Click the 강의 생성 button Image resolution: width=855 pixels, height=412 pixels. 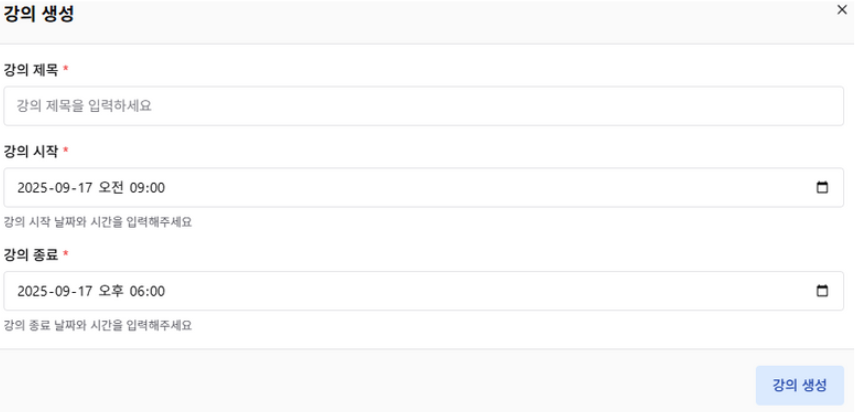click(x=799, y=385)
